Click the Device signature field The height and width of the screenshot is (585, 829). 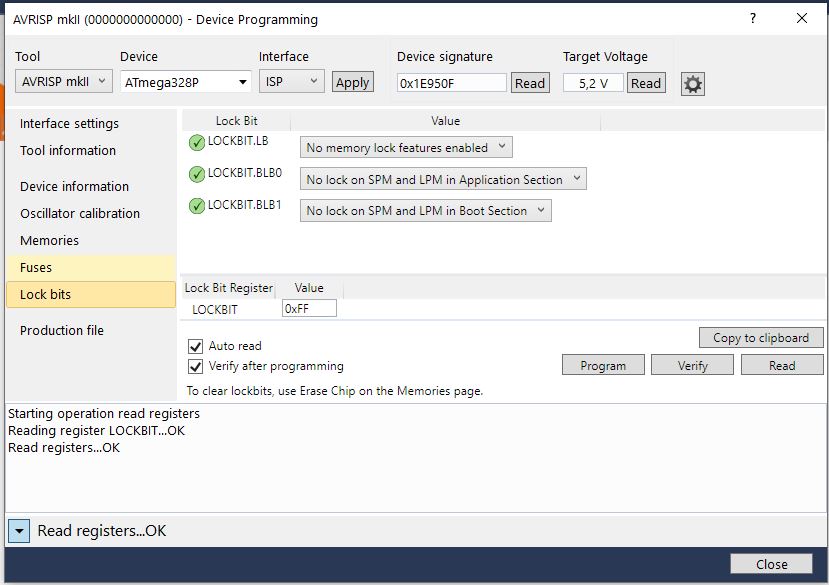pos(452,83)
